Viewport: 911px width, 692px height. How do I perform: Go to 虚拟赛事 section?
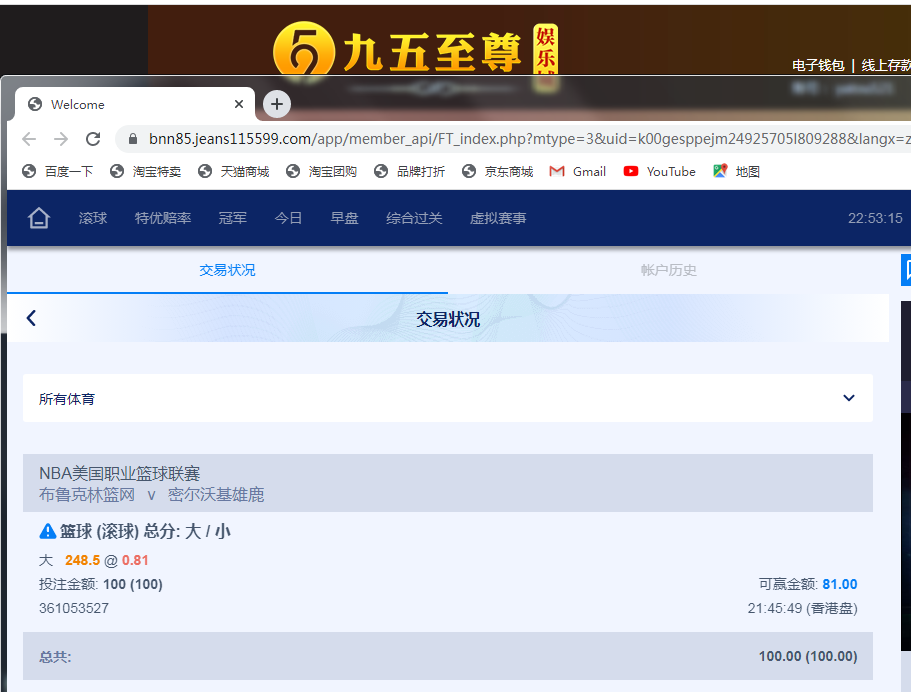[498, 218]
